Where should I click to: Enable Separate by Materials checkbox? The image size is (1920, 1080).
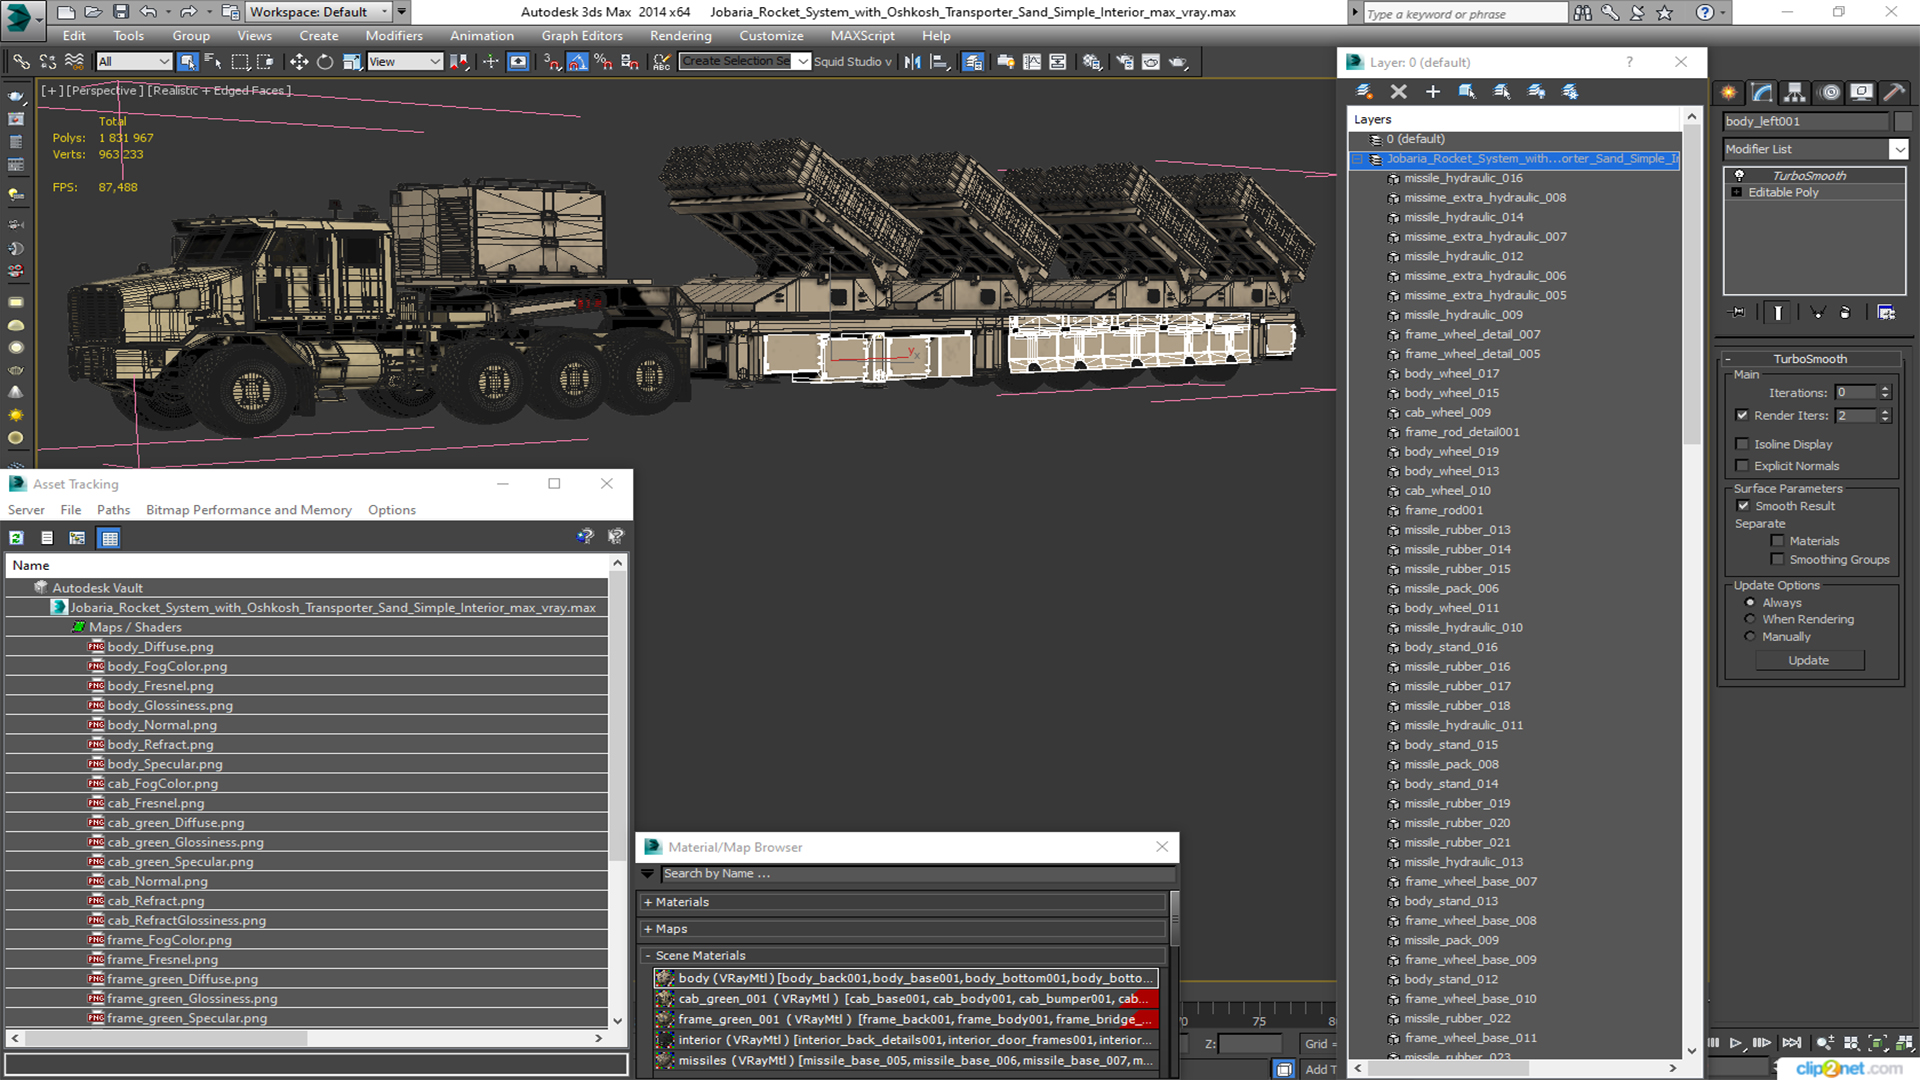[1777, 541]
